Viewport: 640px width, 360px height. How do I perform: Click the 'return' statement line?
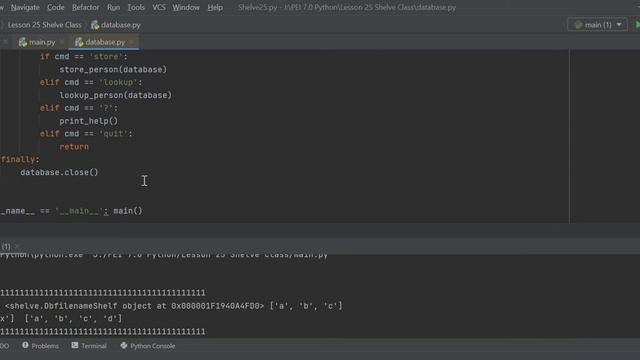[x=74, y=147]
